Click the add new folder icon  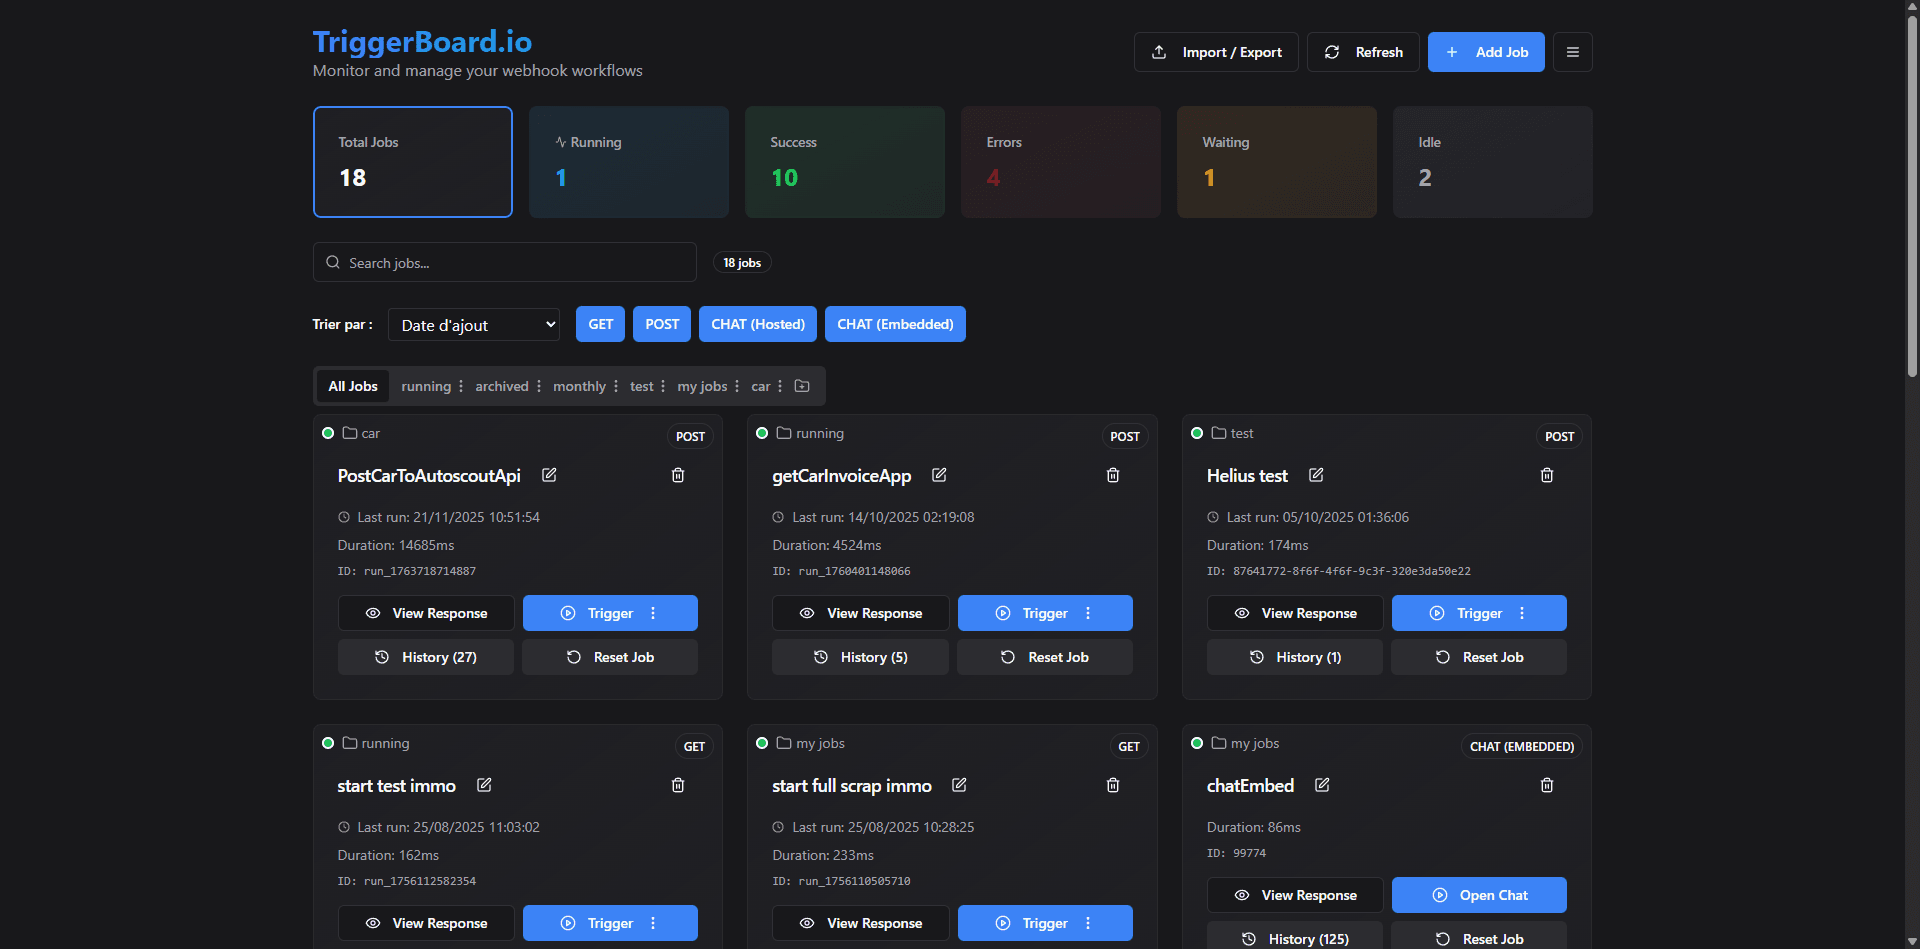(x=802, y=386)
